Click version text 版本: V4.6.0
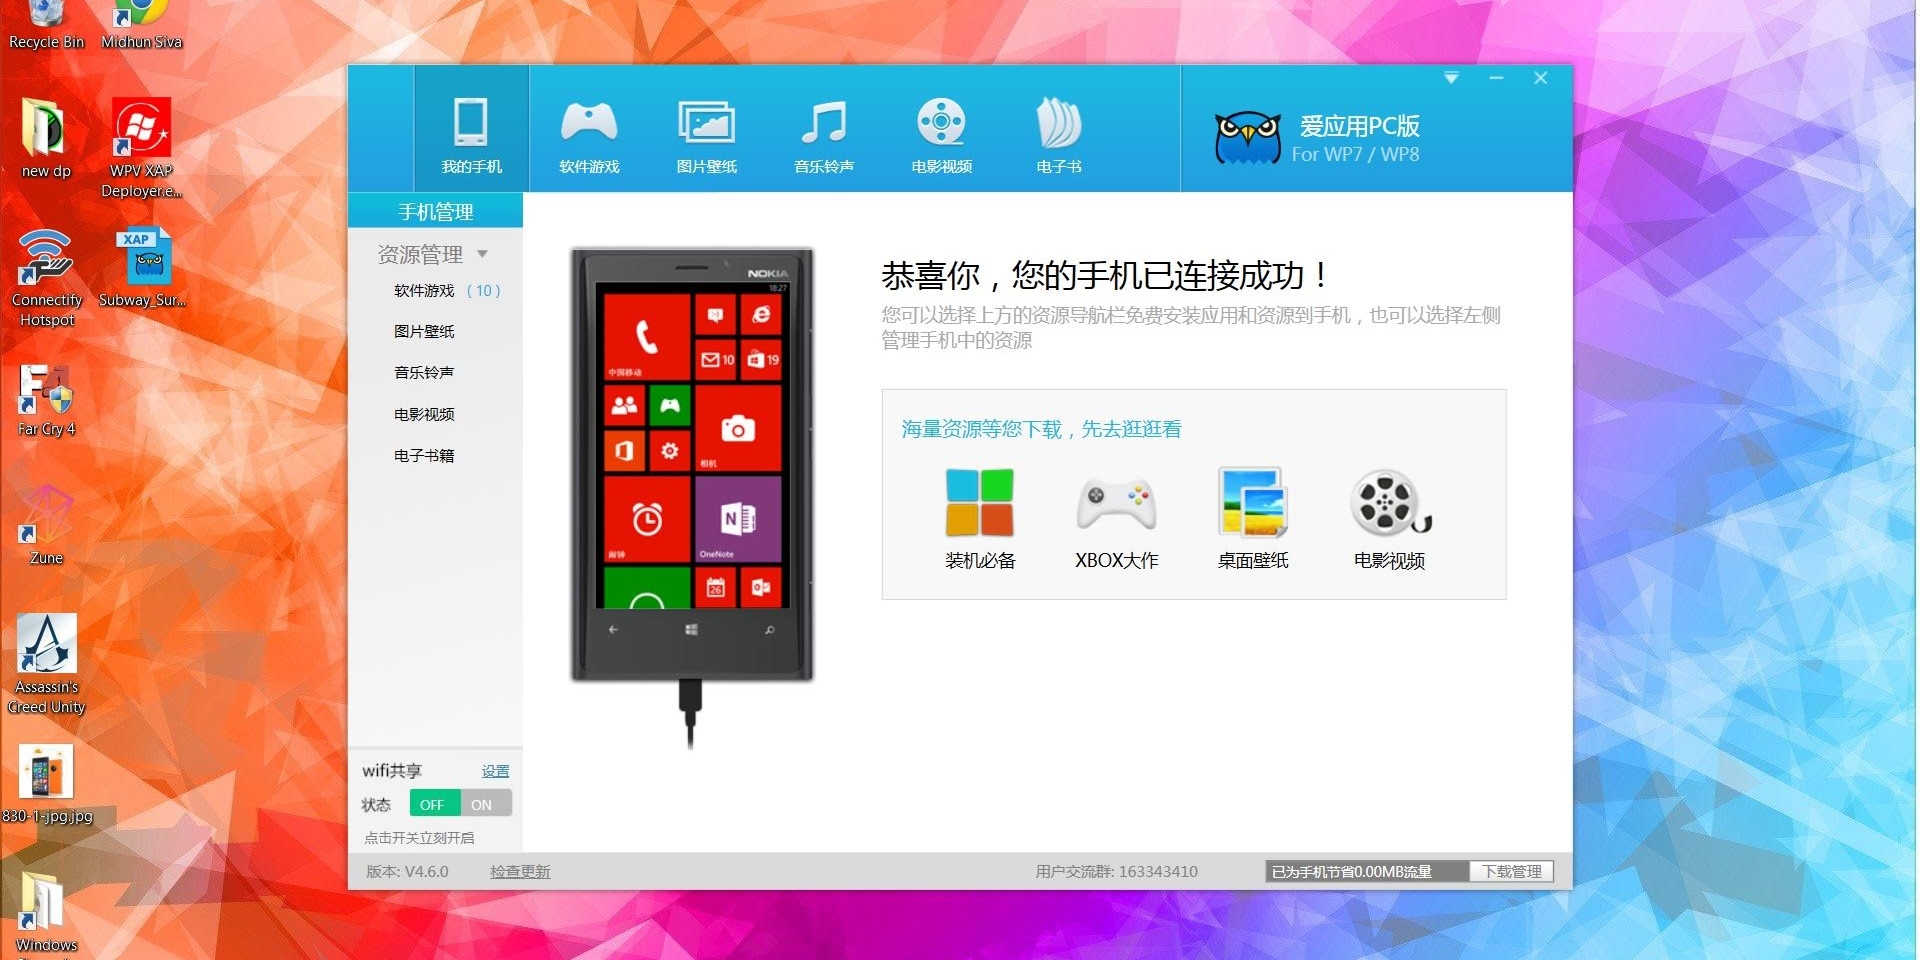The height and width of the screenshot is (960, 1920). 407,872
